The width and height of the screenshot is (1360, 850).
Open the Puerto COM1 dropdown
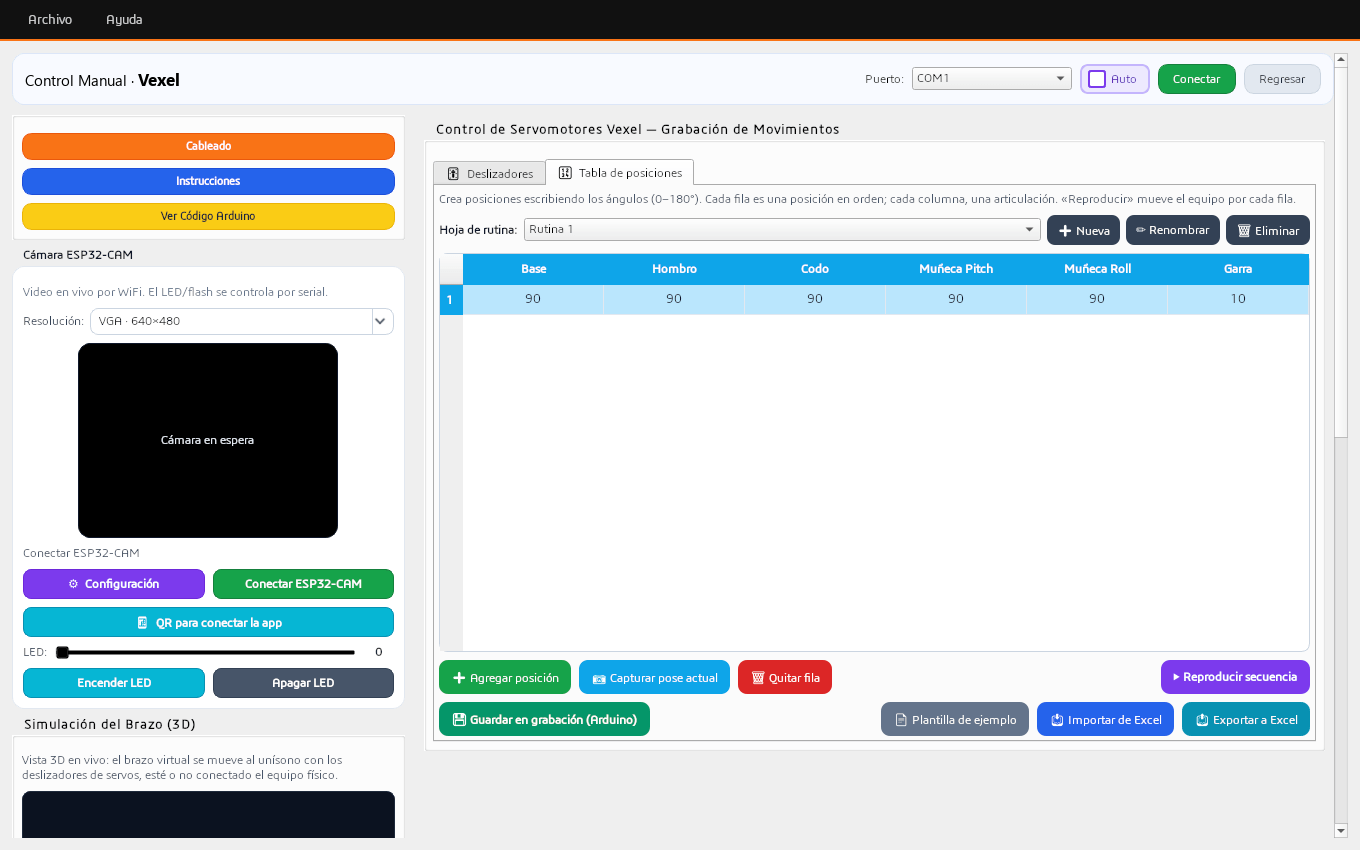(992, 78)
